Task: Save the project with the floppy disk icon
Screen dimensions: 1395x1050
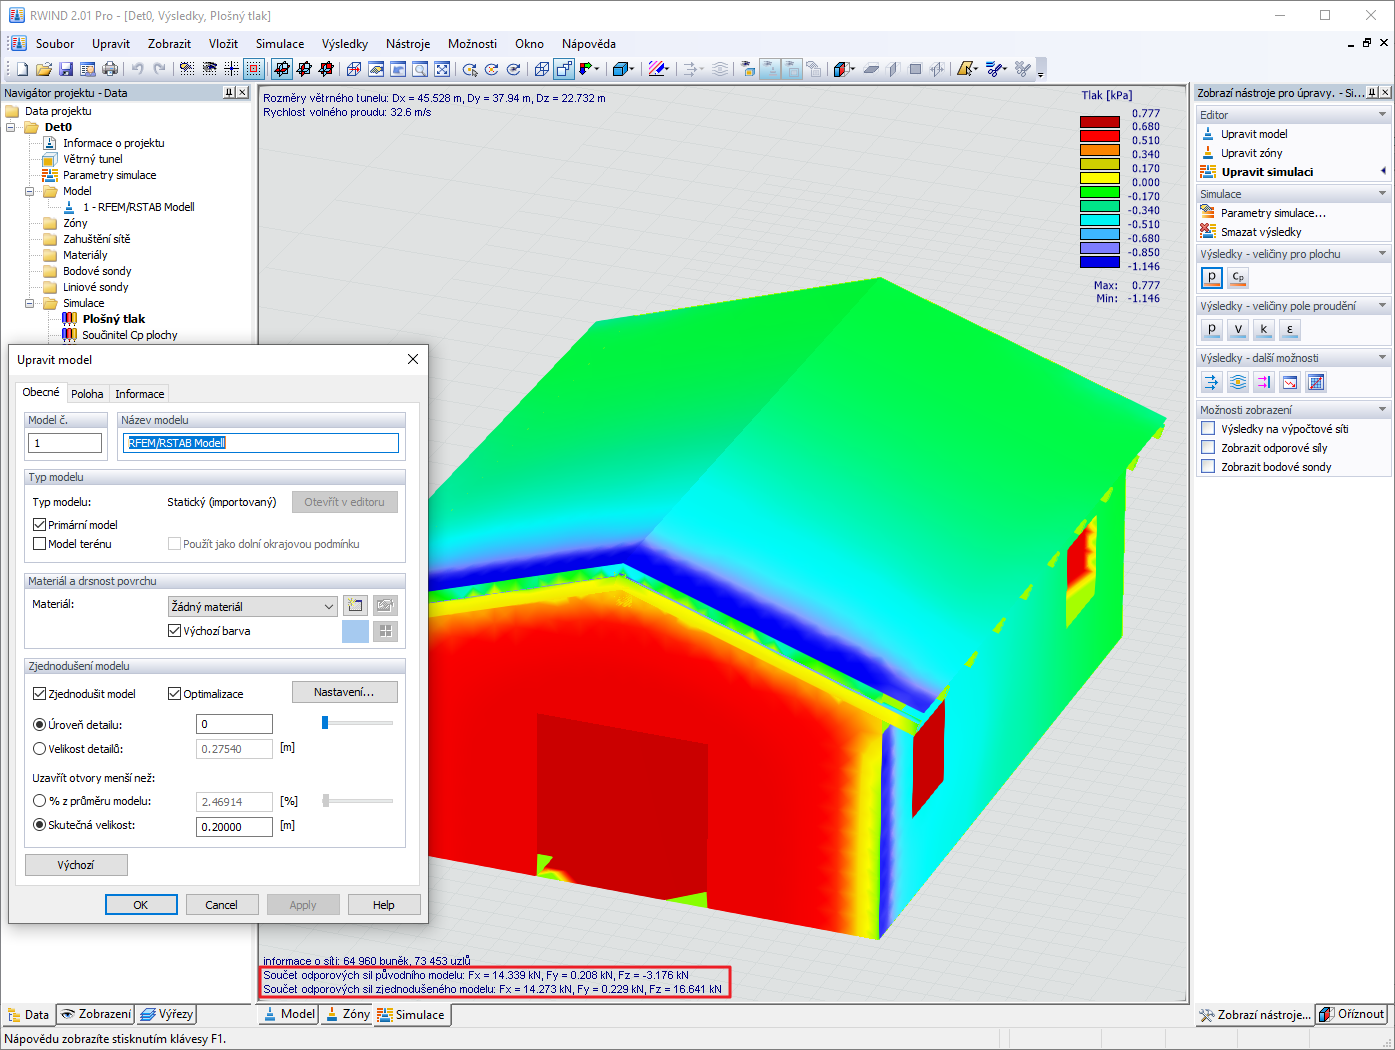Action: coord(66,69)
